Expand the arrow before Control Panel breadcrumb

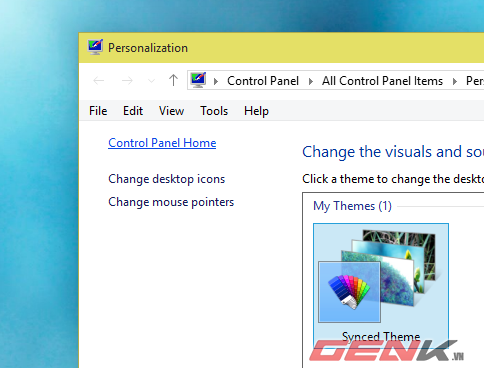(x=216, y=81)
